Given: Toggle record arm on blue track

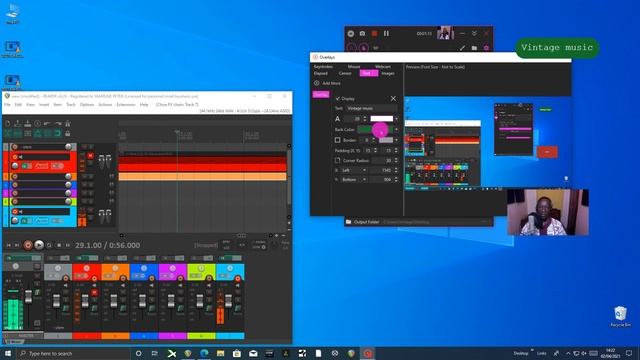Looking at the screenshot, I should (15, 184).
